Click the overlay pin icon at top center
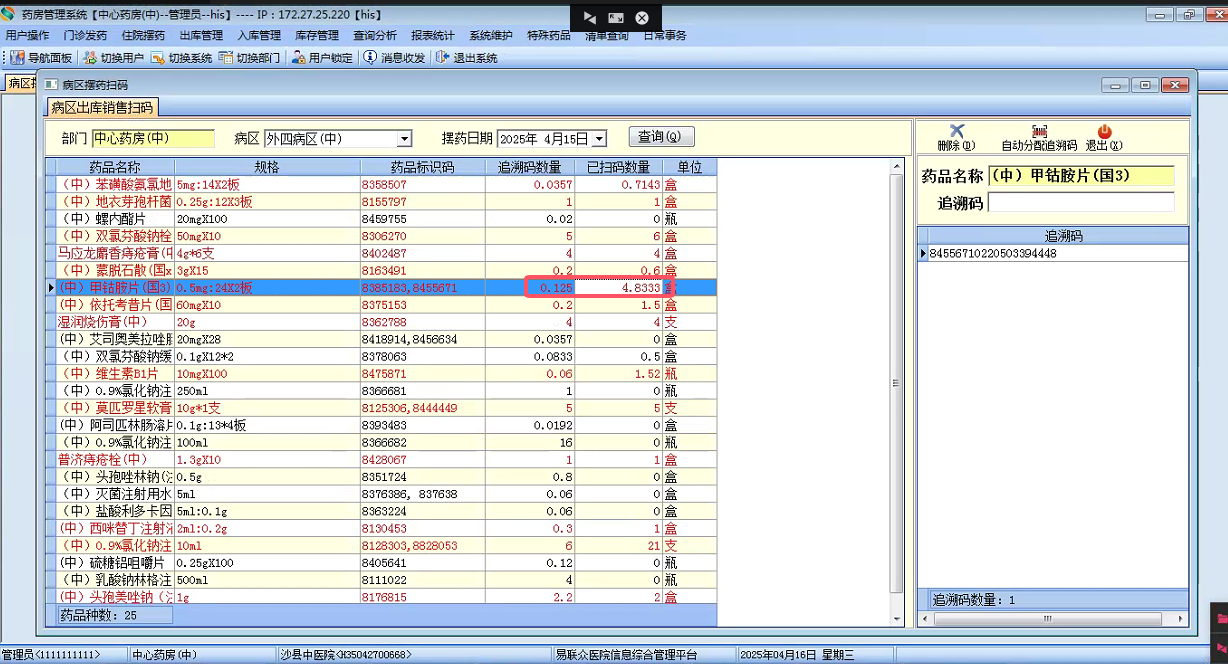The width and height of the screenshot is (1228, 664). (590, 18)
